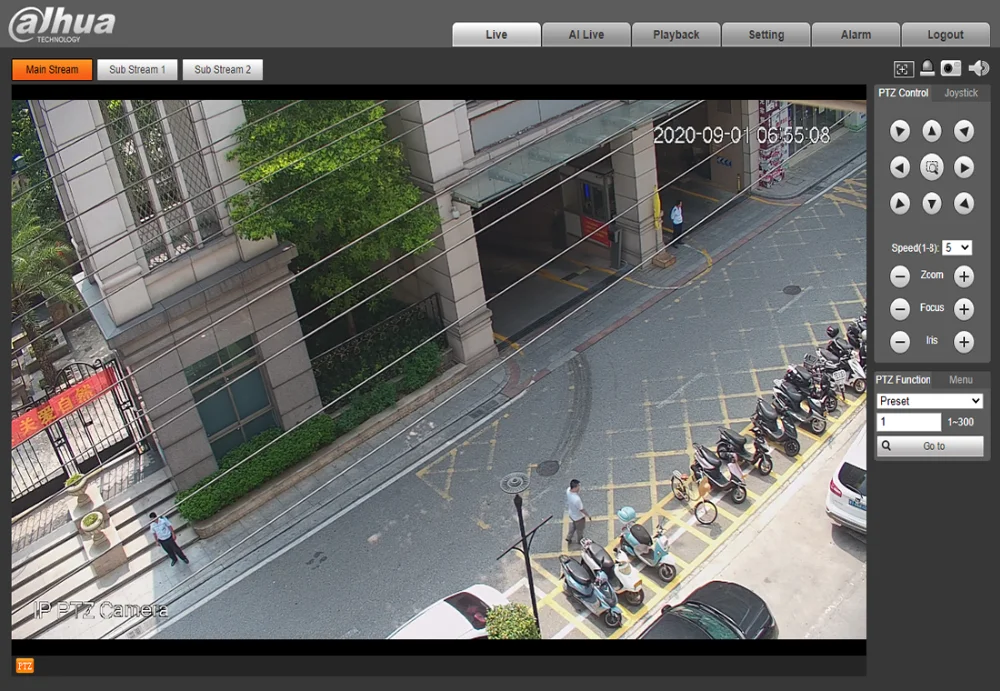Open iris with the plus beside Iris
The height and width of the screenshot is (691, 1000).
[964, 341]
